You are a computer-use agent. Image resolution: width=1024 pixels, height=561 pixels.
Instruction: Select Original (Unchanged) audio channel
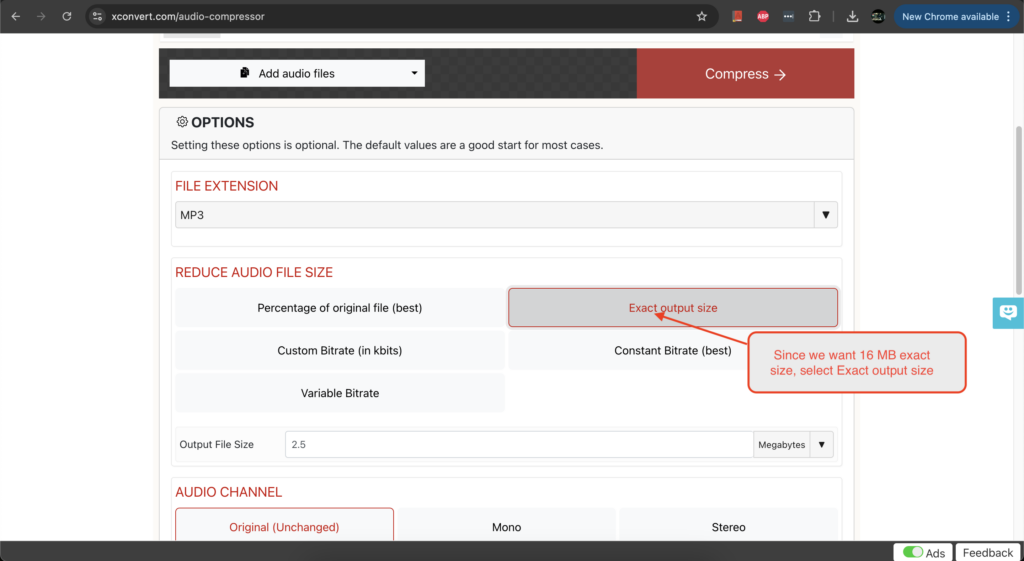pos(284,526)
